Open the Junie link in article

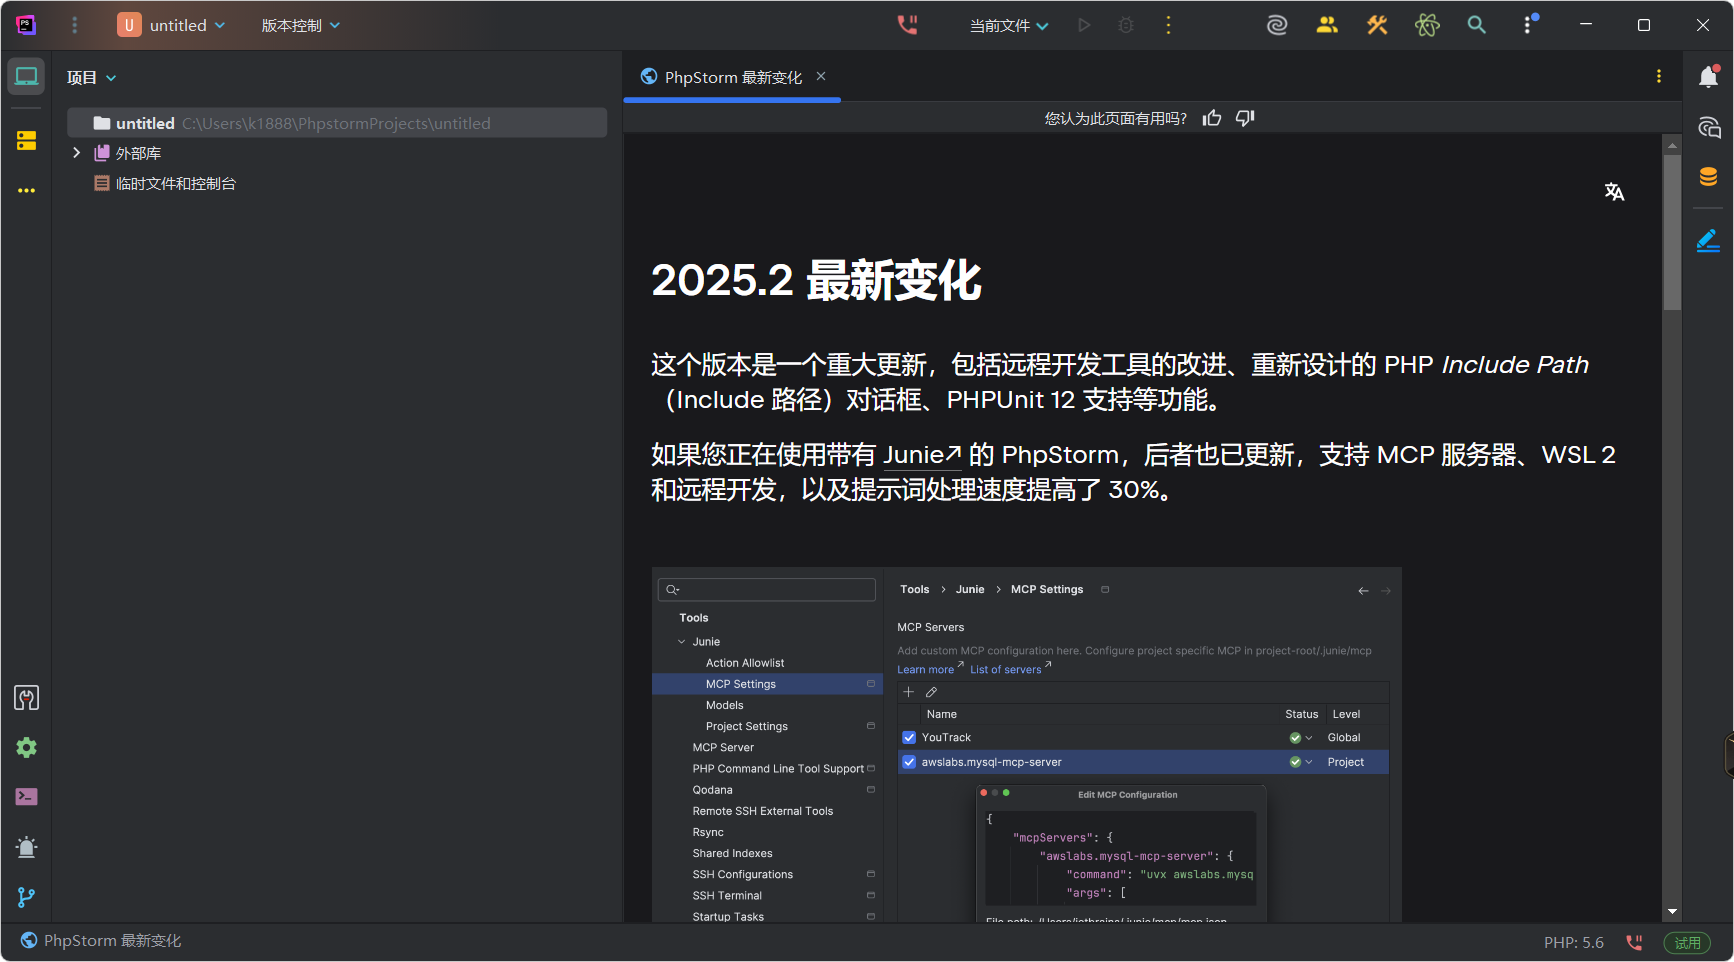tap(922, 455)
